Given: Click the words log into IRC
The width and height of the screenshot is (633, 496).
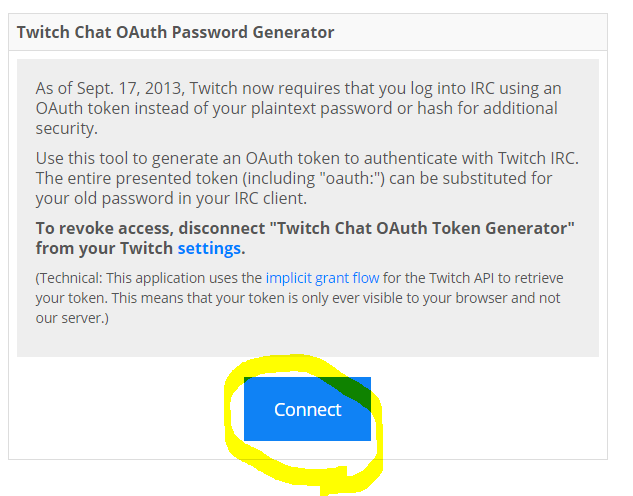Looking at the screenshot, I should click(x=453, y=88).
